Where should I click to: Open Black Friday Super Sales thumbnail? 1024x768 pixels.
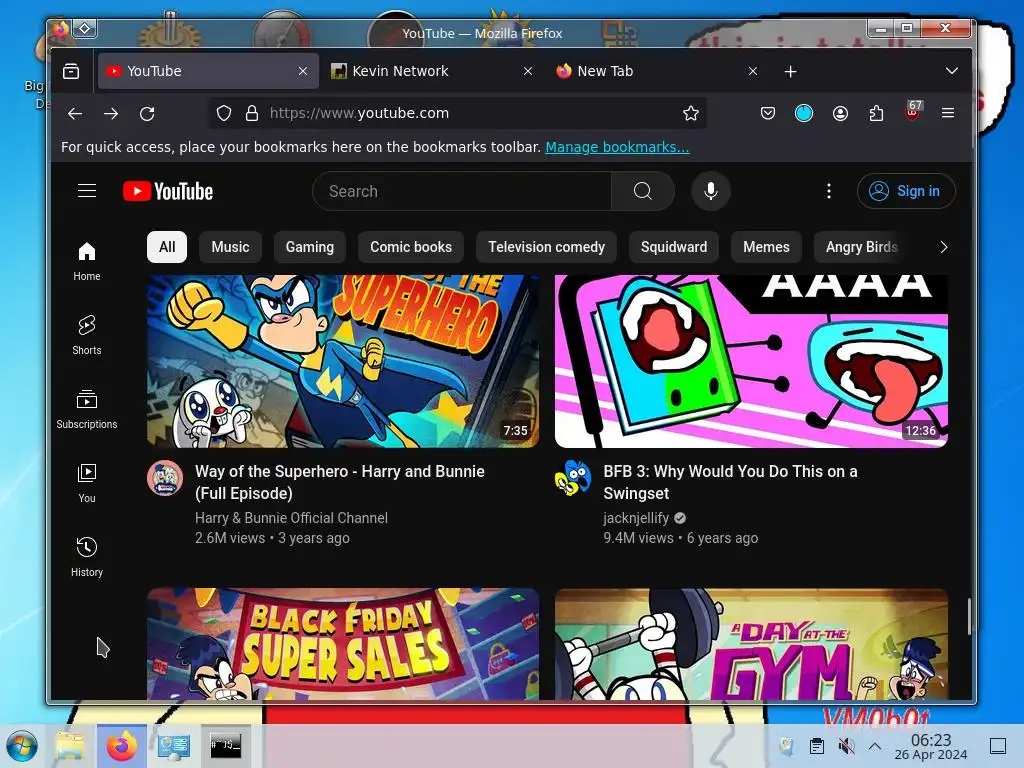343,644
